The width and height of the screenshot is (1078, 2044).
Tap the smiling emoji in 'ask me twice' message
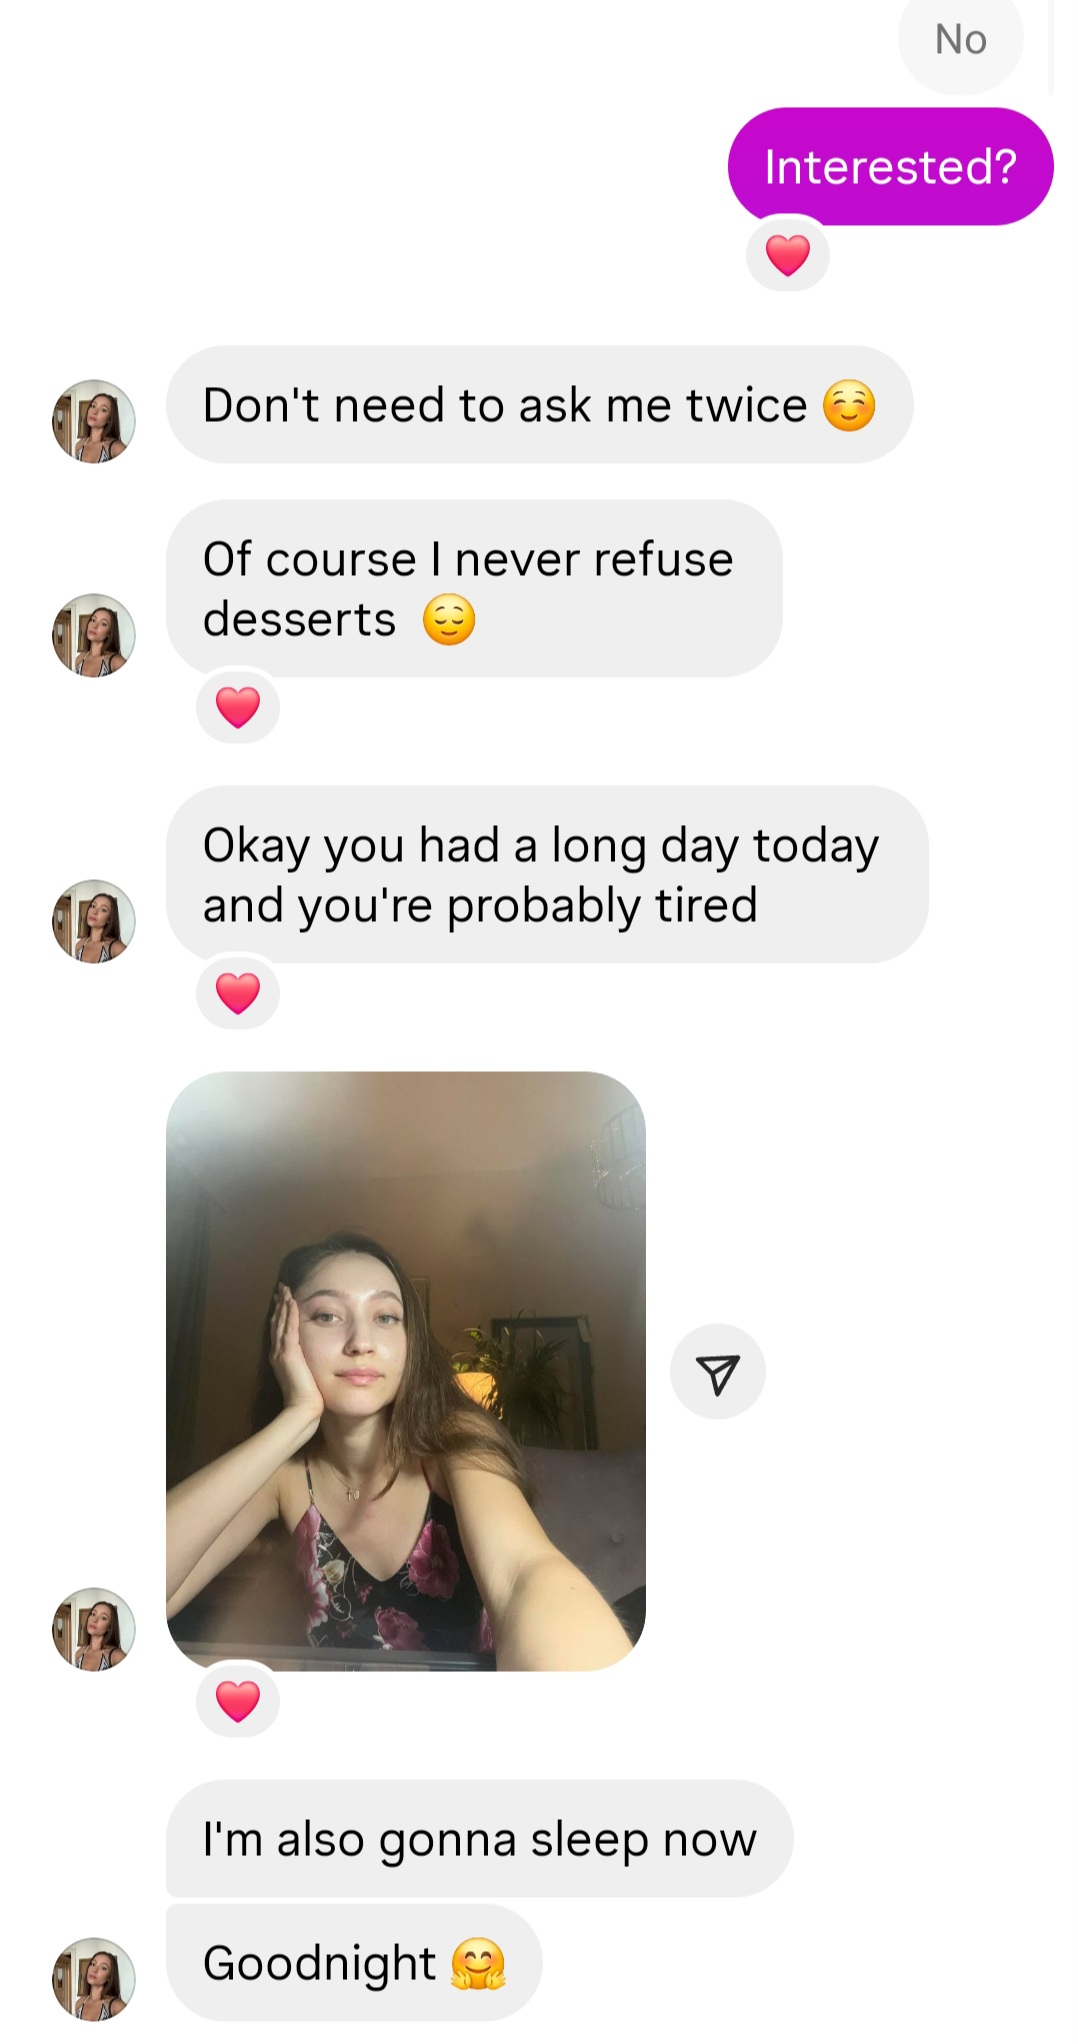[849, 406]
